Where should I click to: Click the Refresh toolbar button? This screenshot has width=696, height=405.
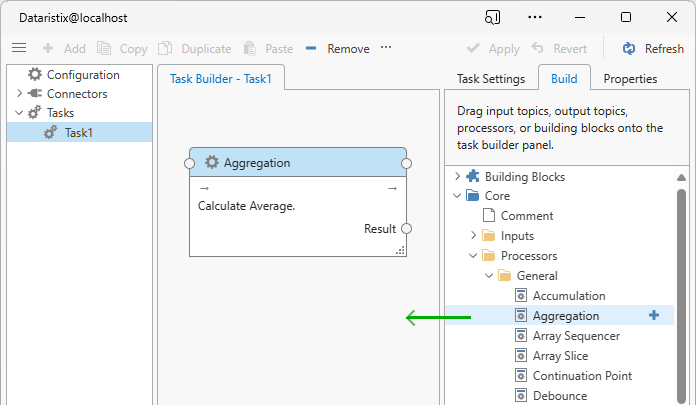pos(653,48)
